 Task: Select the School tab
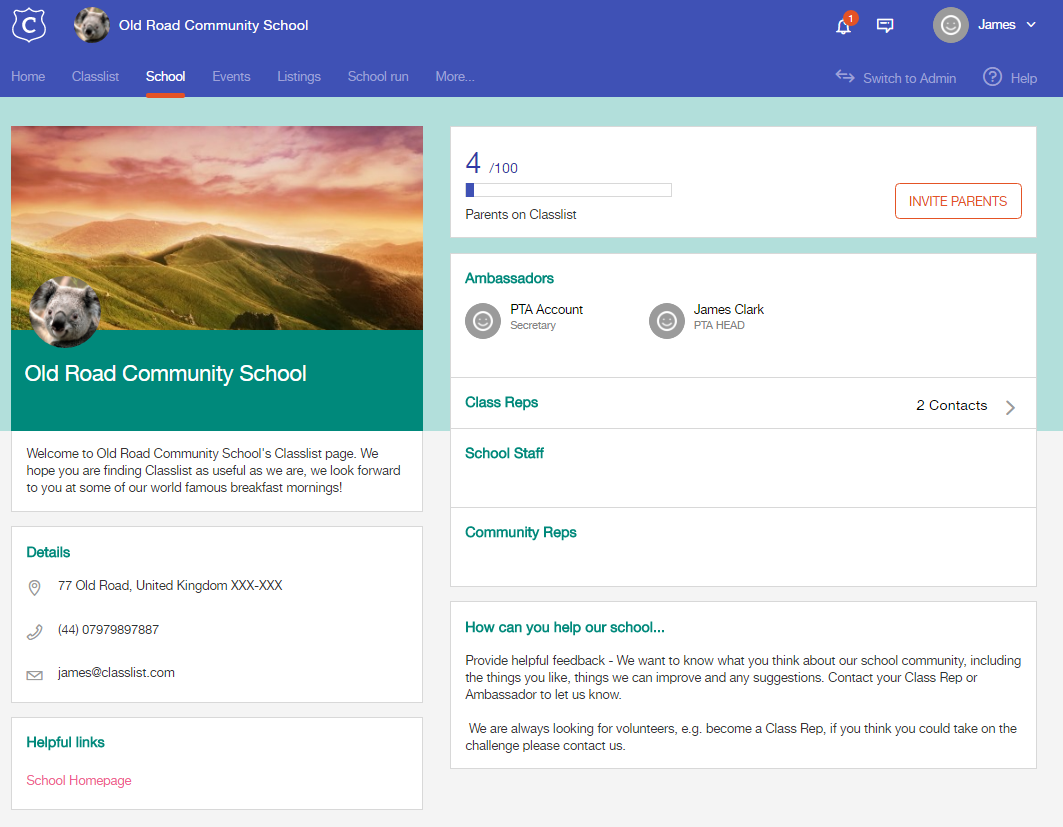tap(165, 77)
